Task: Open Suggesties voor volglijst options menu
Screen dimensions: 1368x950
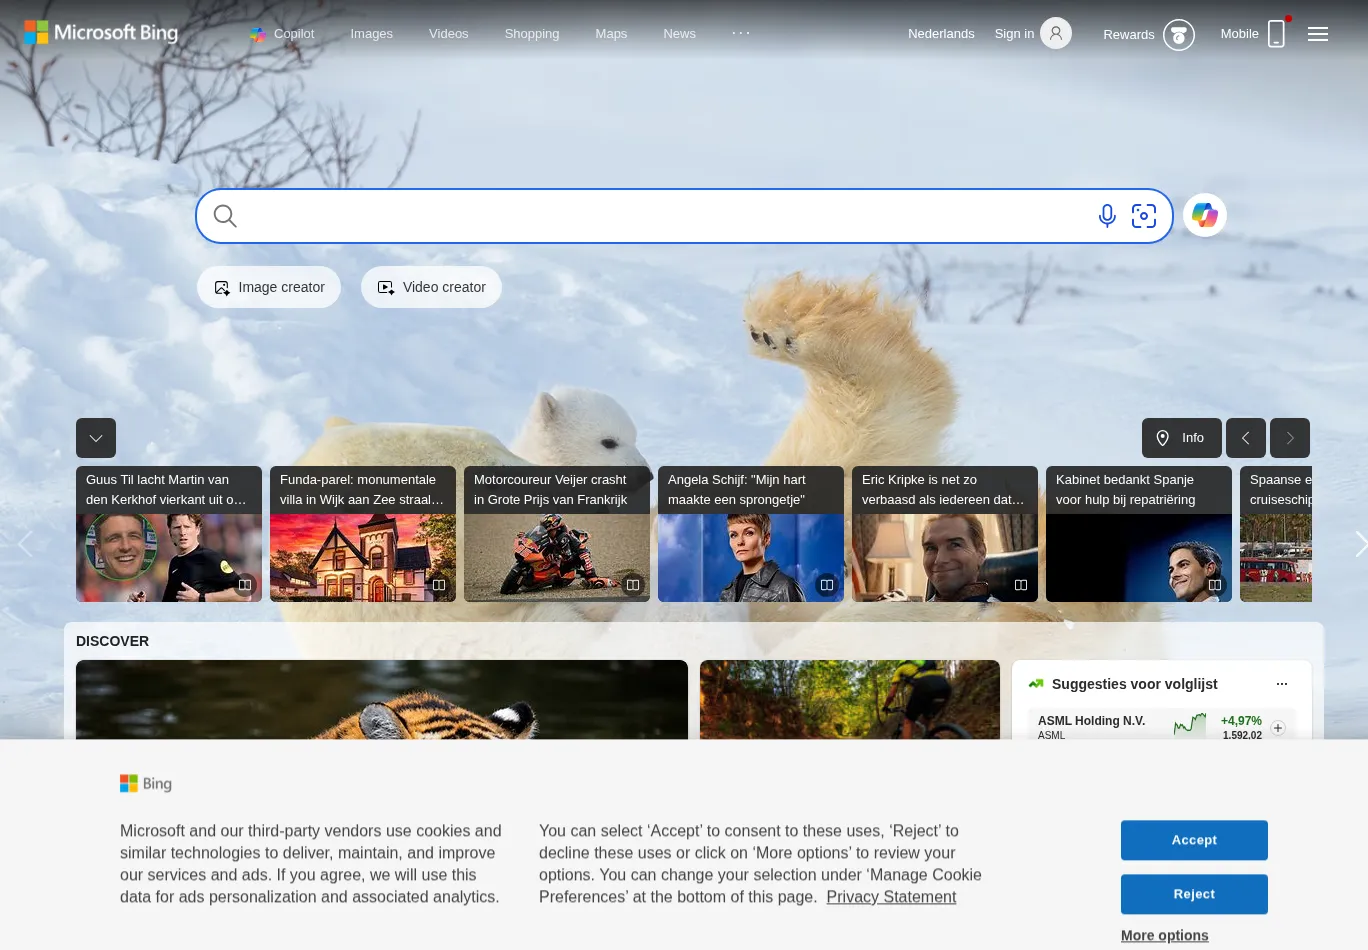Action: pyautogui.click(x=1282, y=684)
